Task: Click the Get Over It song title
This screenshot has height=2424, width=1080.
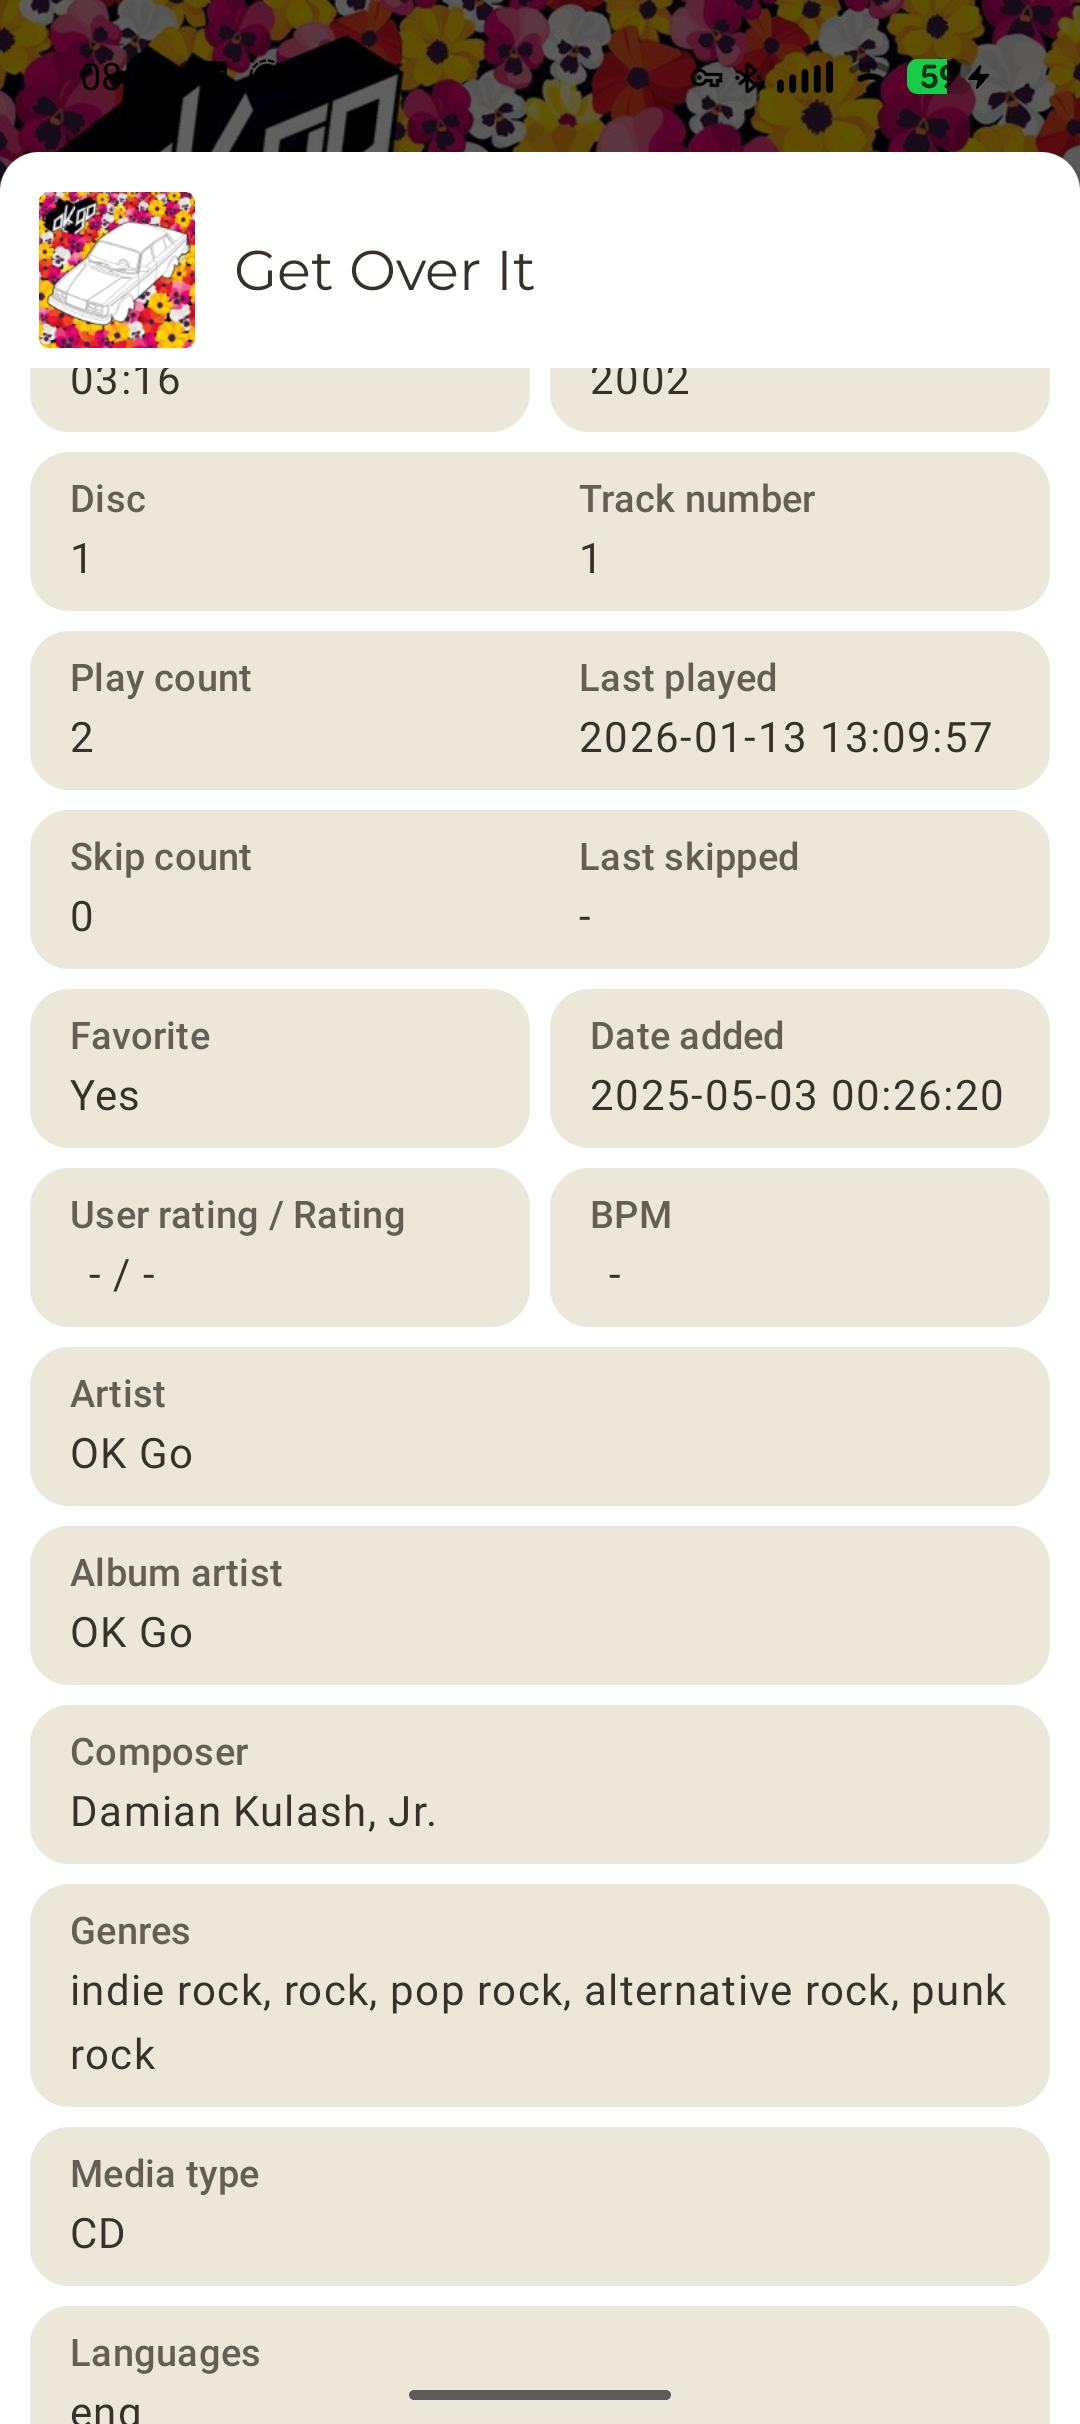Action: click(x=384, y=271)
